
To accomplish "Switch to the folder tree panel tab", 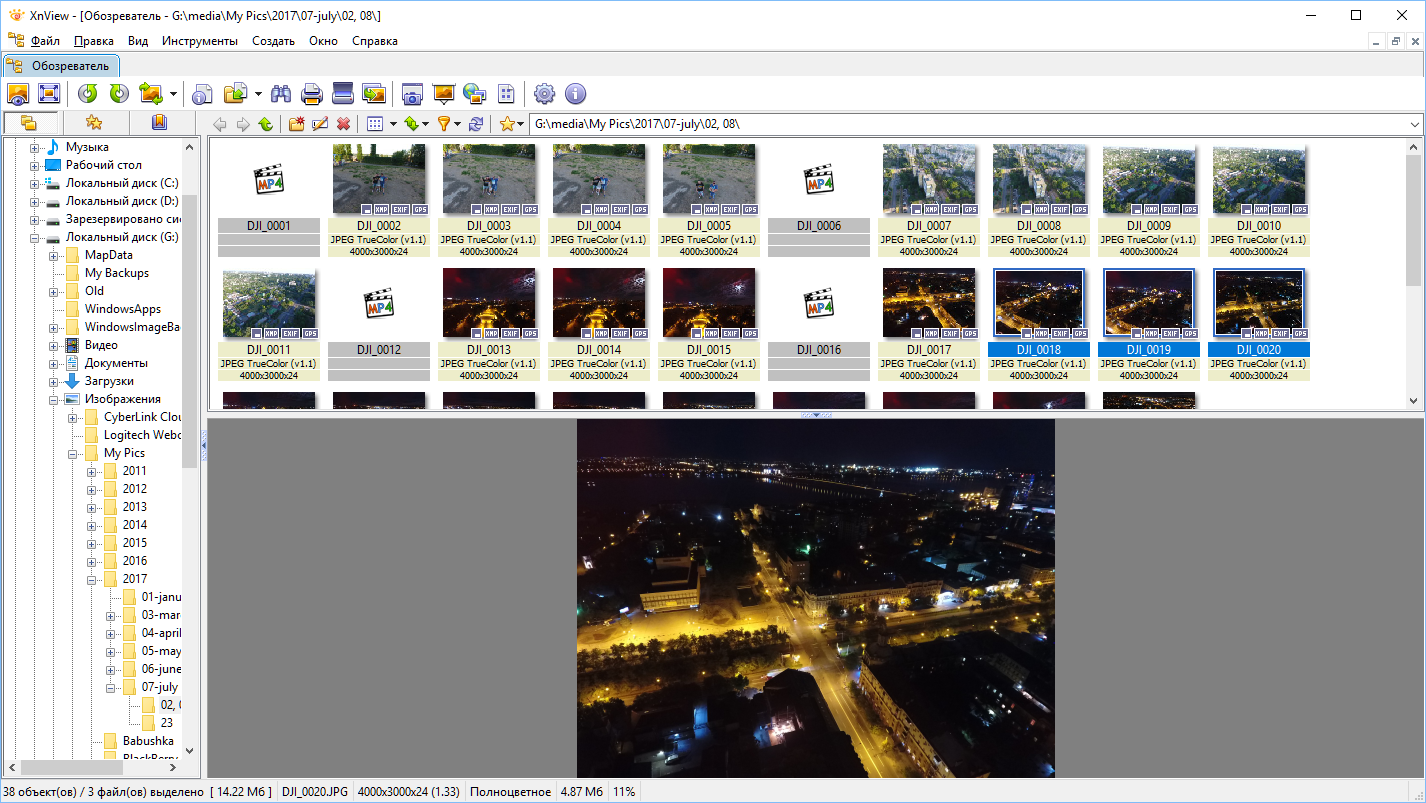I will point(29,123).
